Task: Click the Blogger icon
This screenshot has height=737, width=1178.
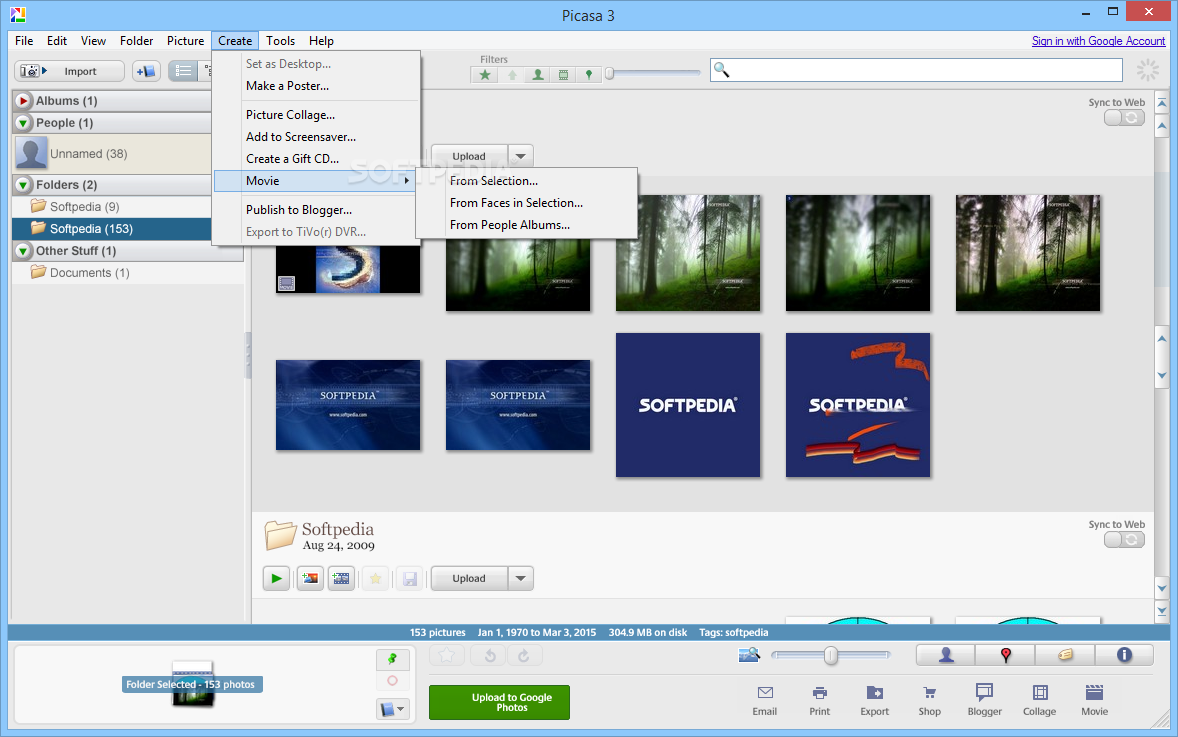Action: click(984, 700)
